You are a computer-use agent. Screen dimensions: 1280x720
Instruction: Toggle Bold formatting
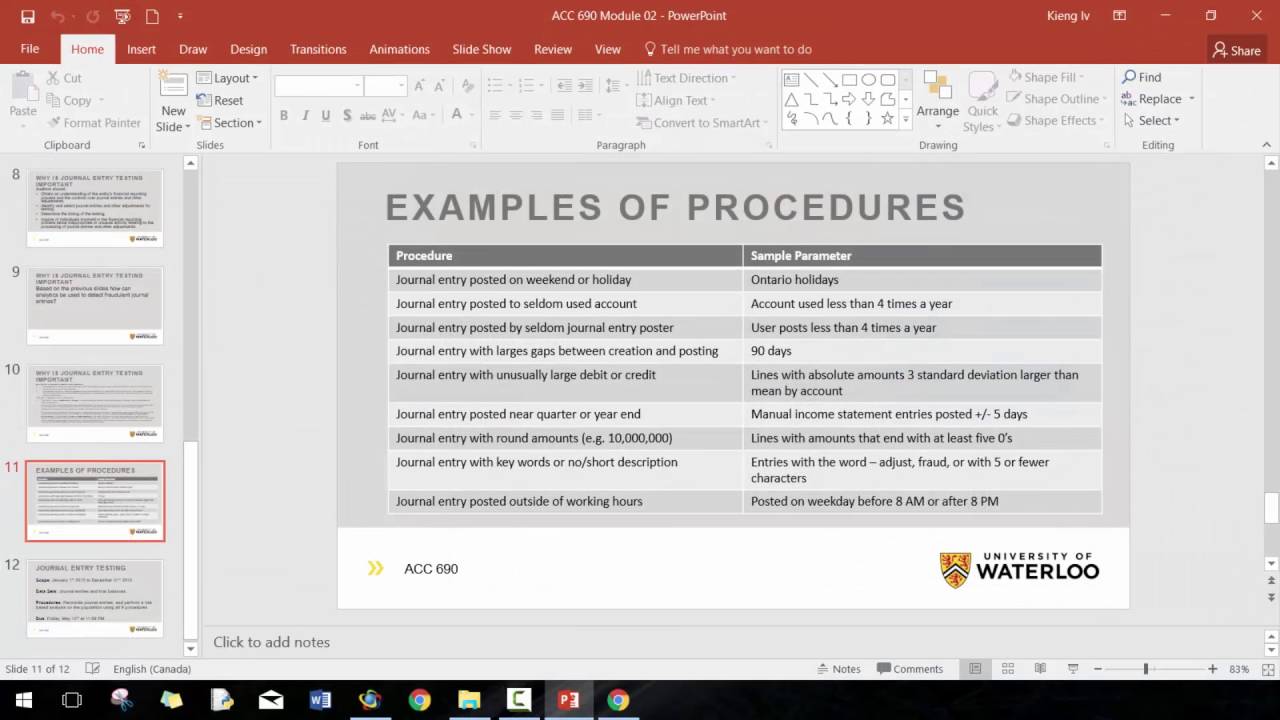click(284, 116)
